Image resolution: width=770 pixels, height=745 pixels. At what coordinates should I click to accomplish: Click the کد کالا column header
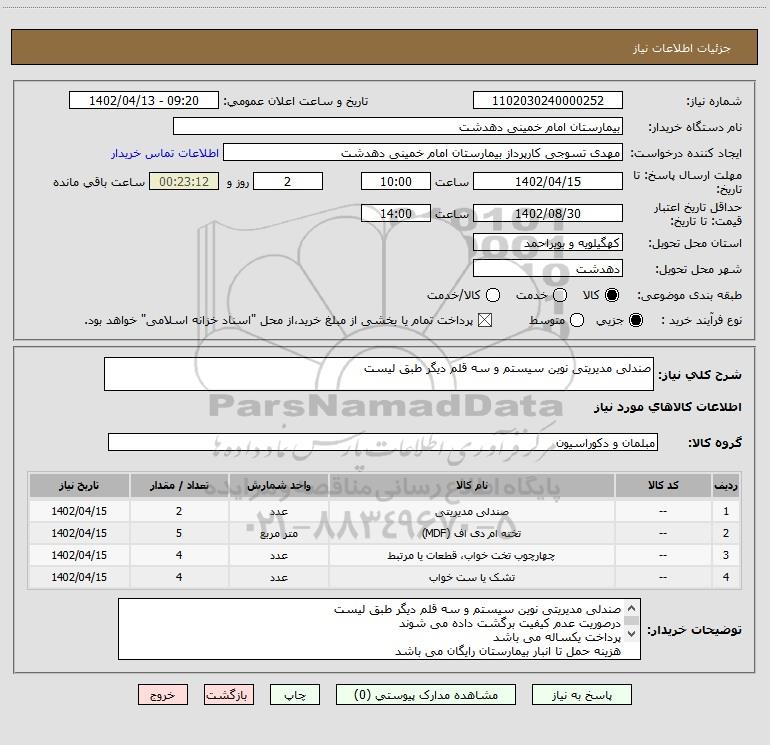(x=663, y=485)
